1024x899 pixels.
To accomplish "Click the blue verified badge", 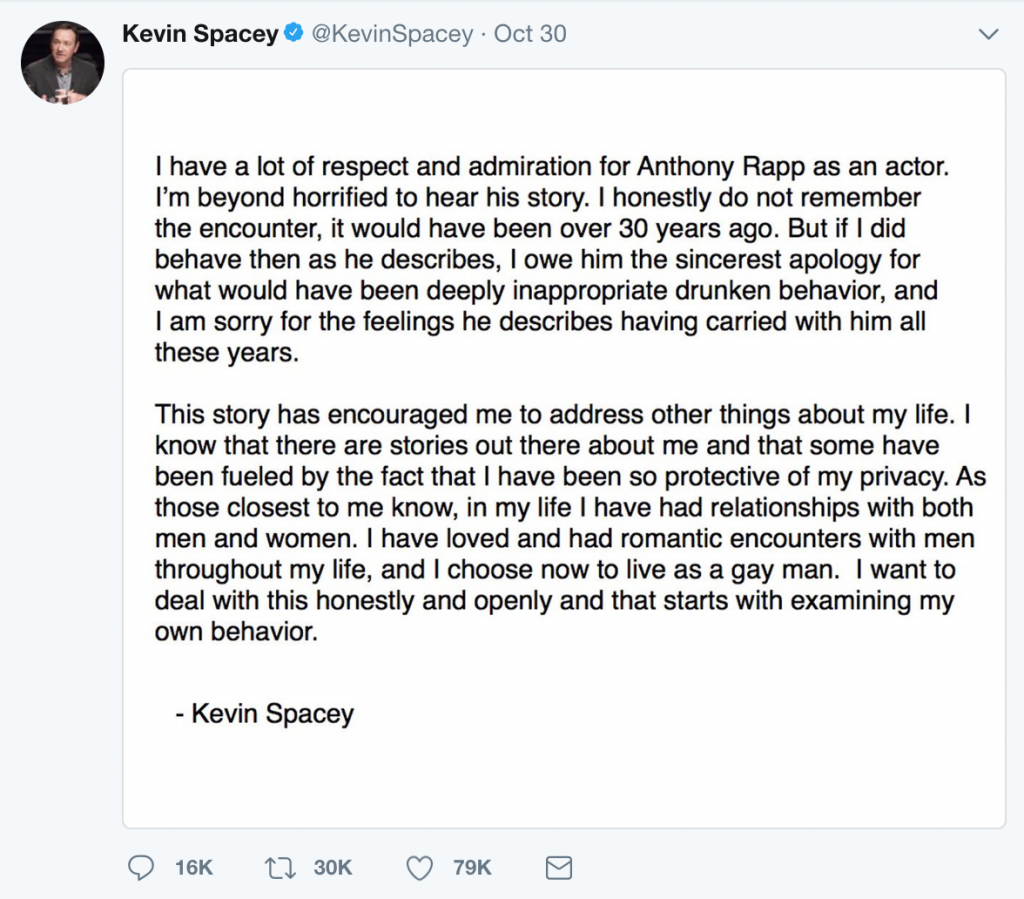I will (x=294, y=33).
